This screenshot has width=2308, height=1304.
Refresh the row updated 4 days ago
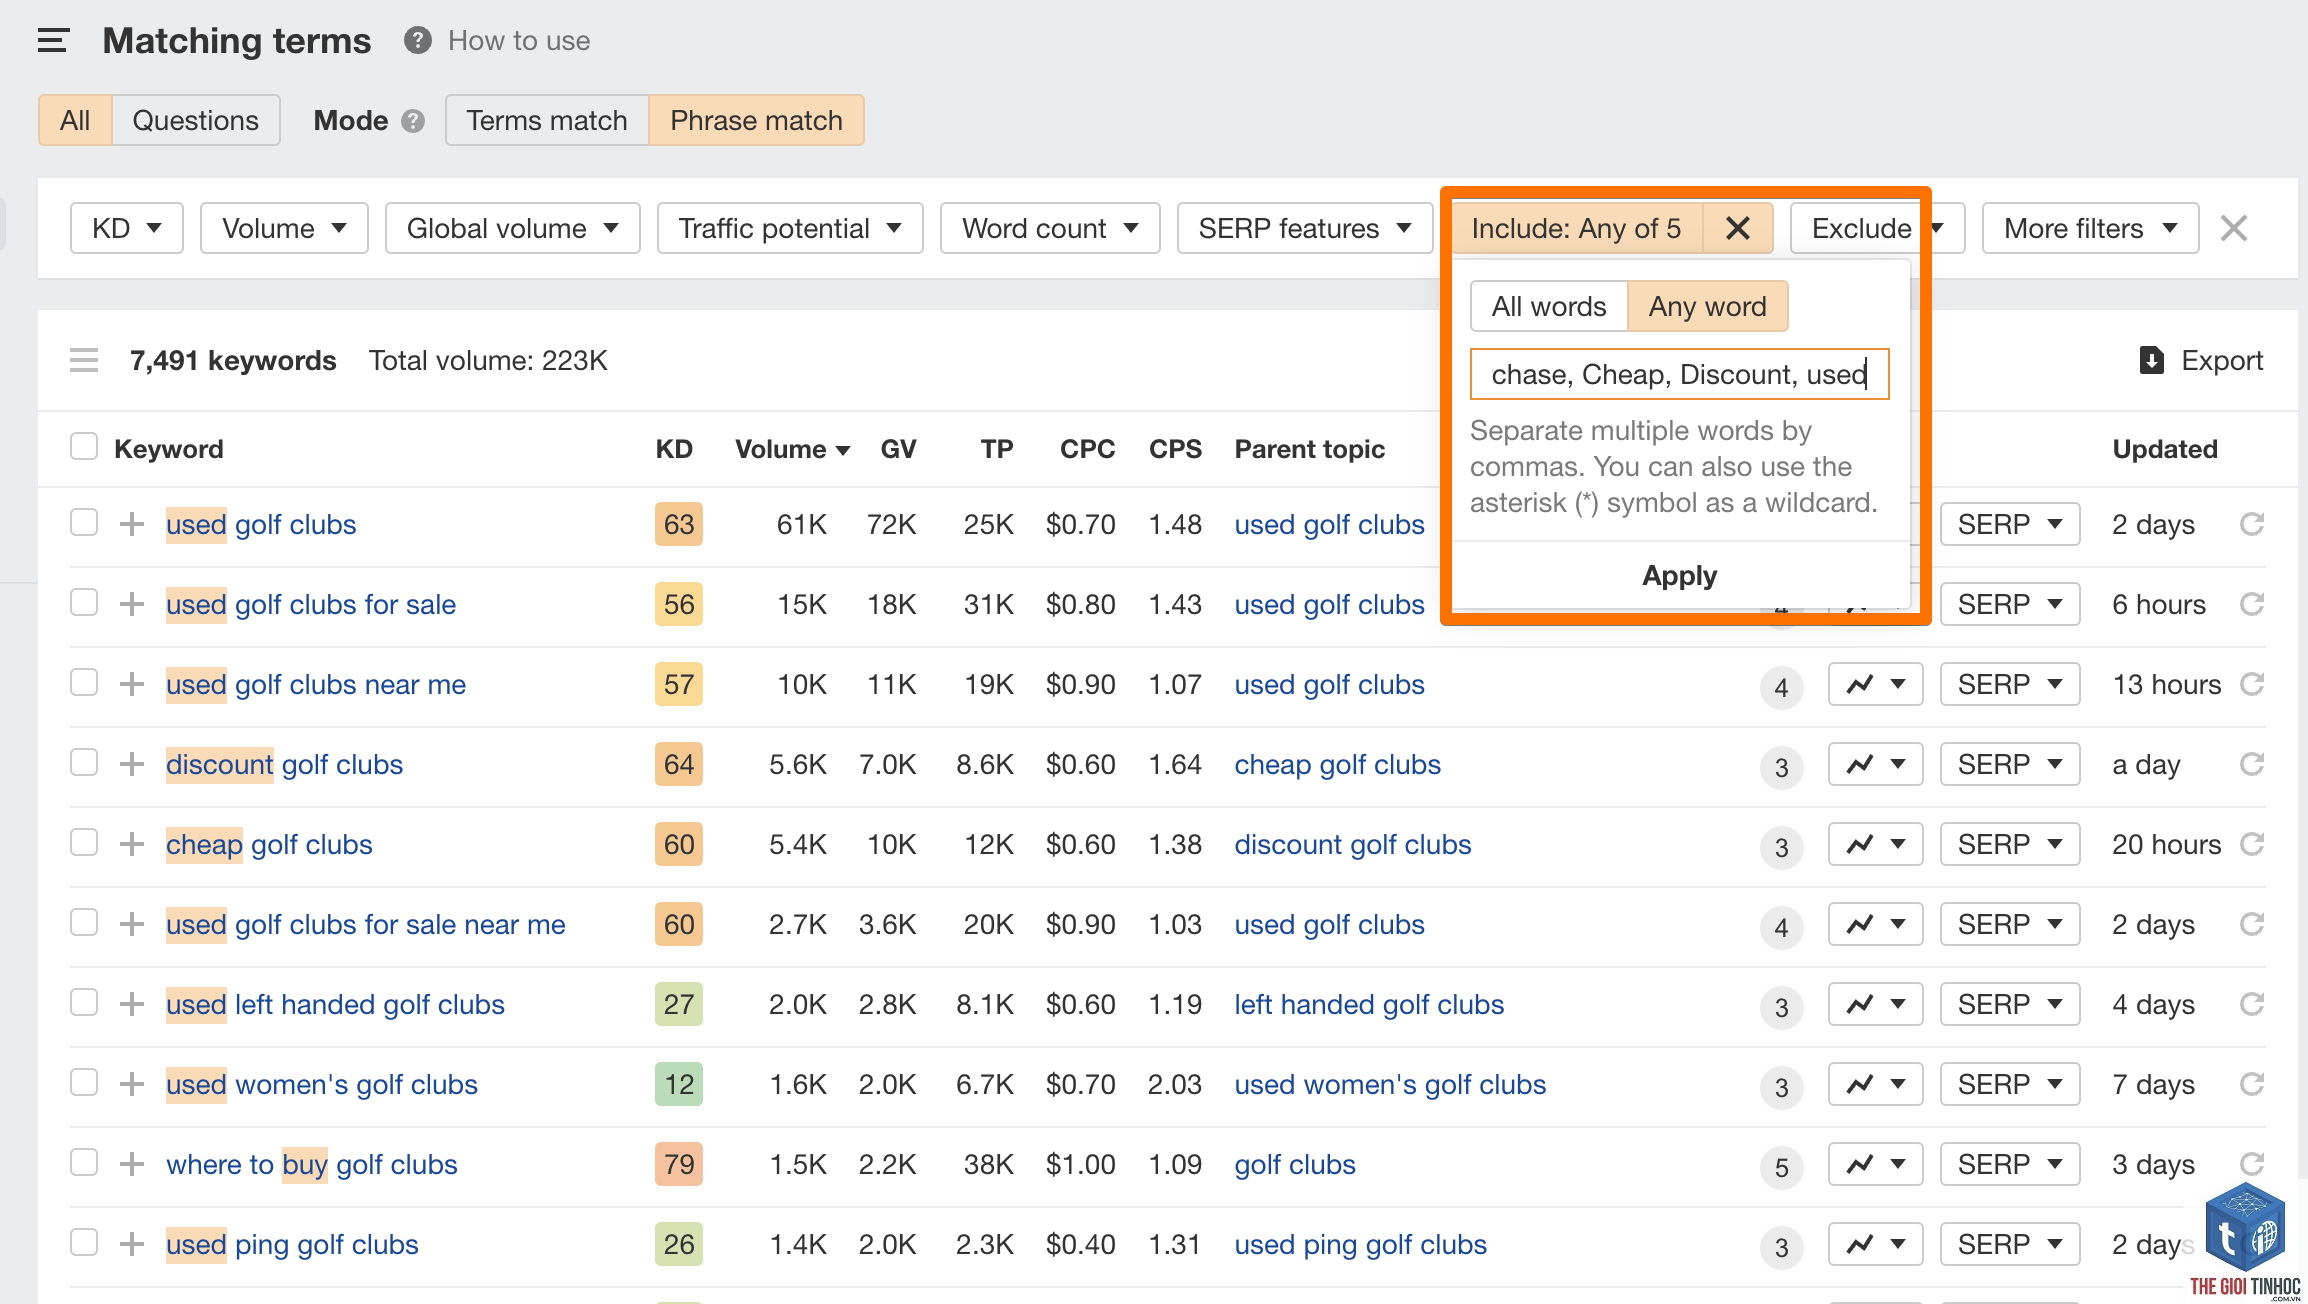point(2252,1004)
